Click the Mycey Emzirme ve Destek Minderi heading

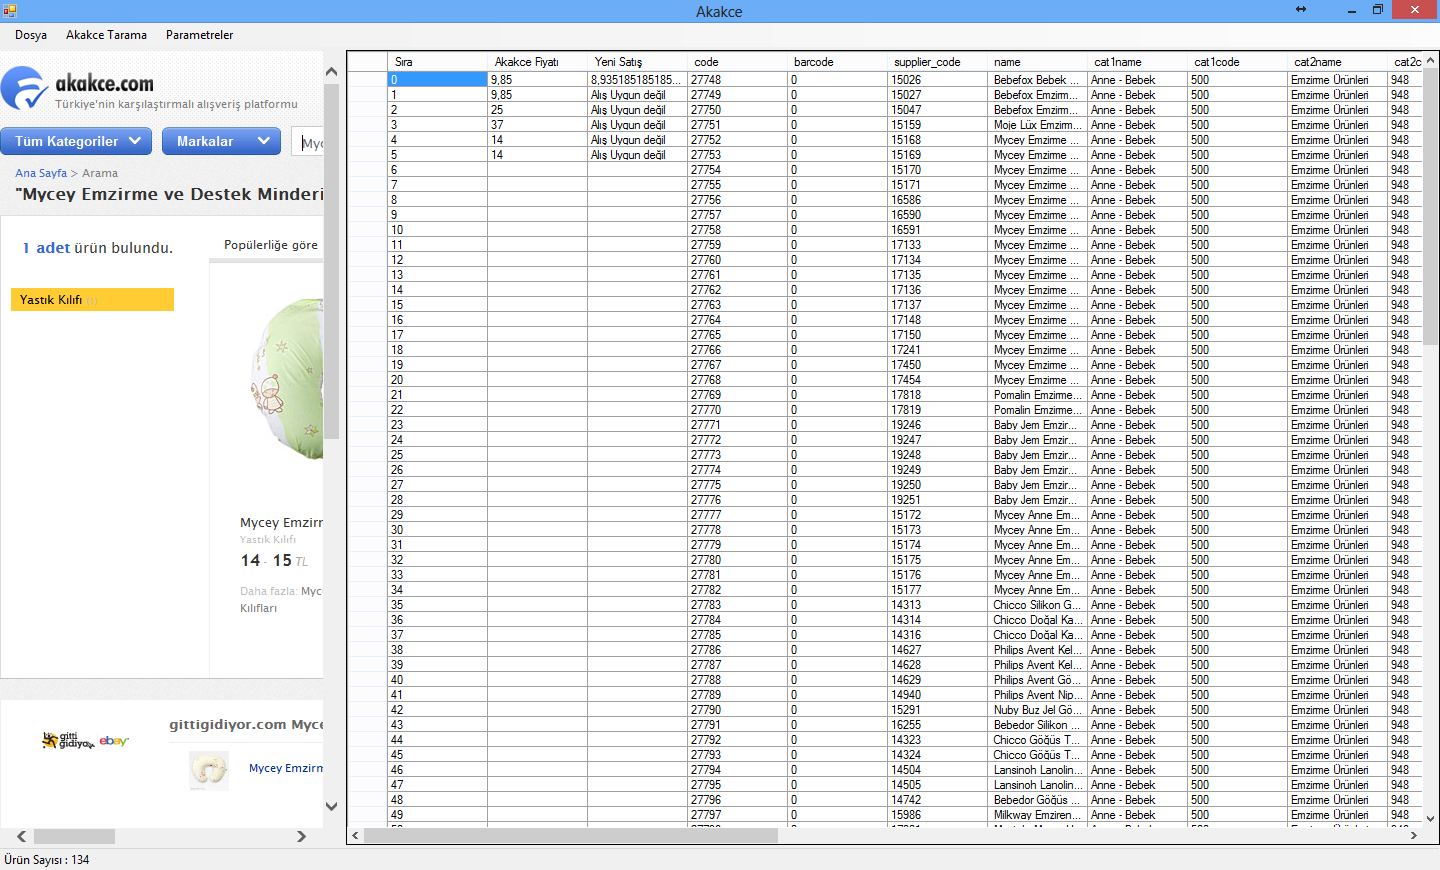pyautogui.click(x=169, y=194)
